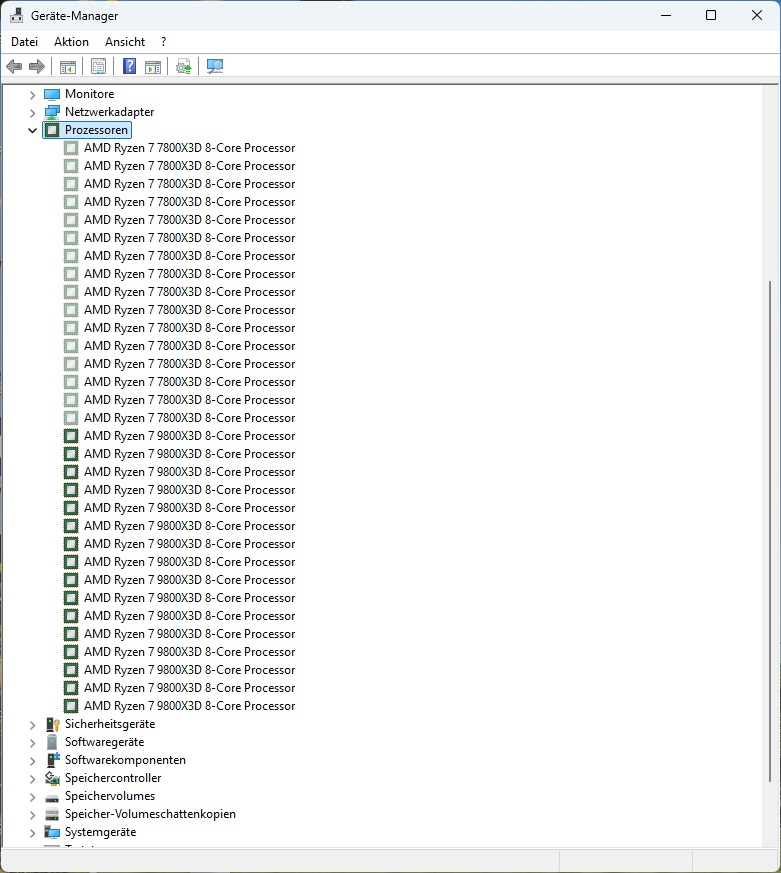
Task: Click the Speichervolumes drive icon
Action: (x=52, y=797)
